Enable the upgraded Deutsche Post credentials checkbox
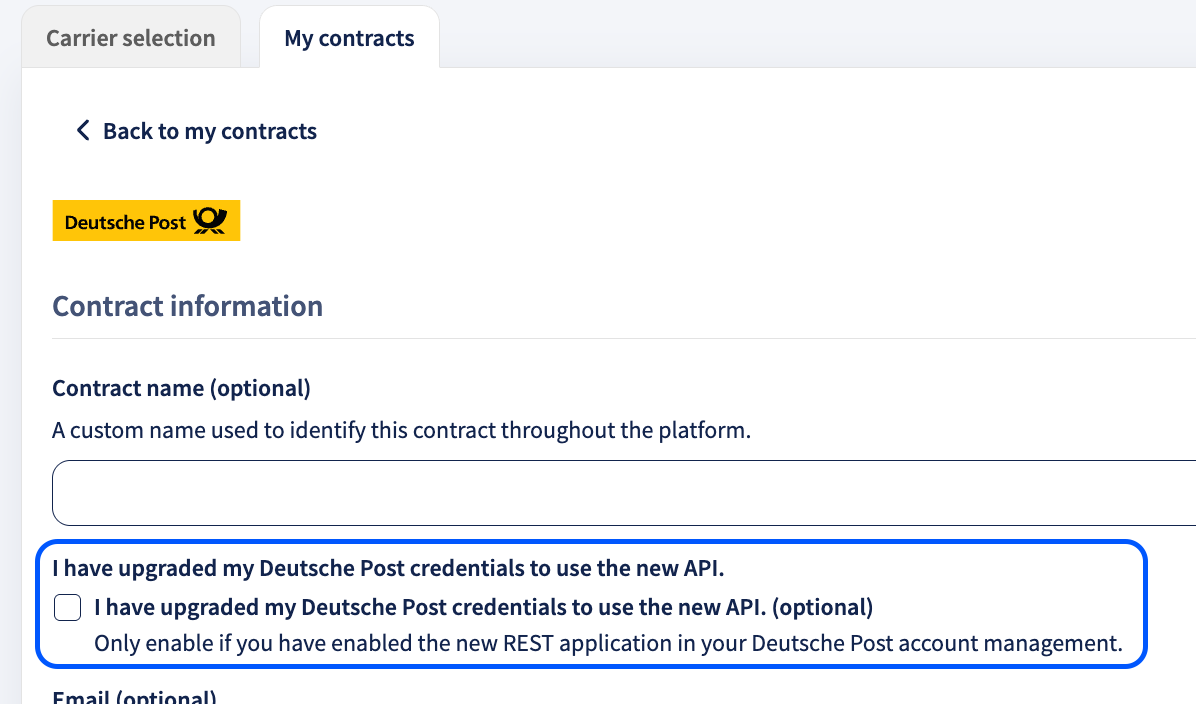 coord(68,608)
